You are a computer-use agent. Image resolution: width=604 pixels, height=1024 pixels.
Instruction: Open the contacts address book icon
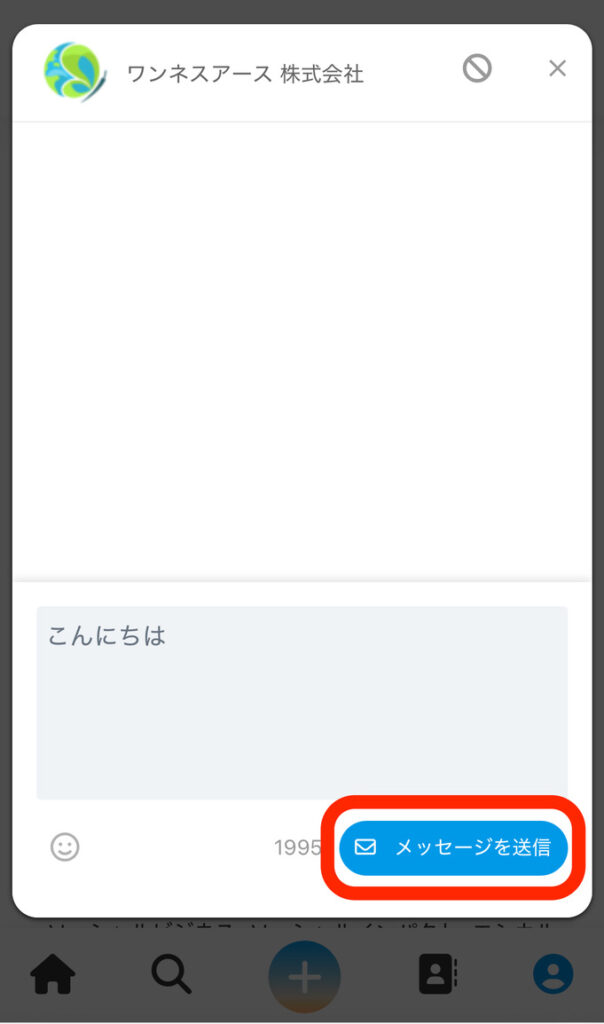coord(437,974)
